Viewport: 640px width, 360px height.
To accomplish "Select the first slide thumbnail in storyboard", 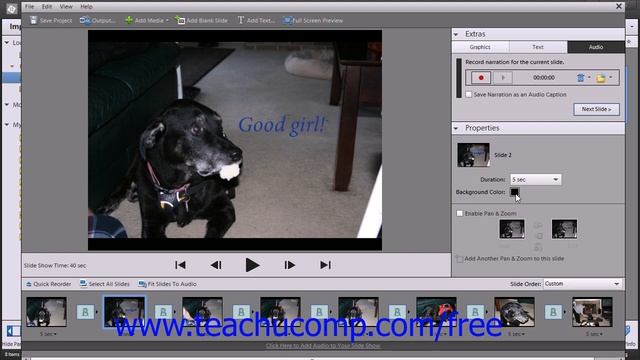I will 47,312.
